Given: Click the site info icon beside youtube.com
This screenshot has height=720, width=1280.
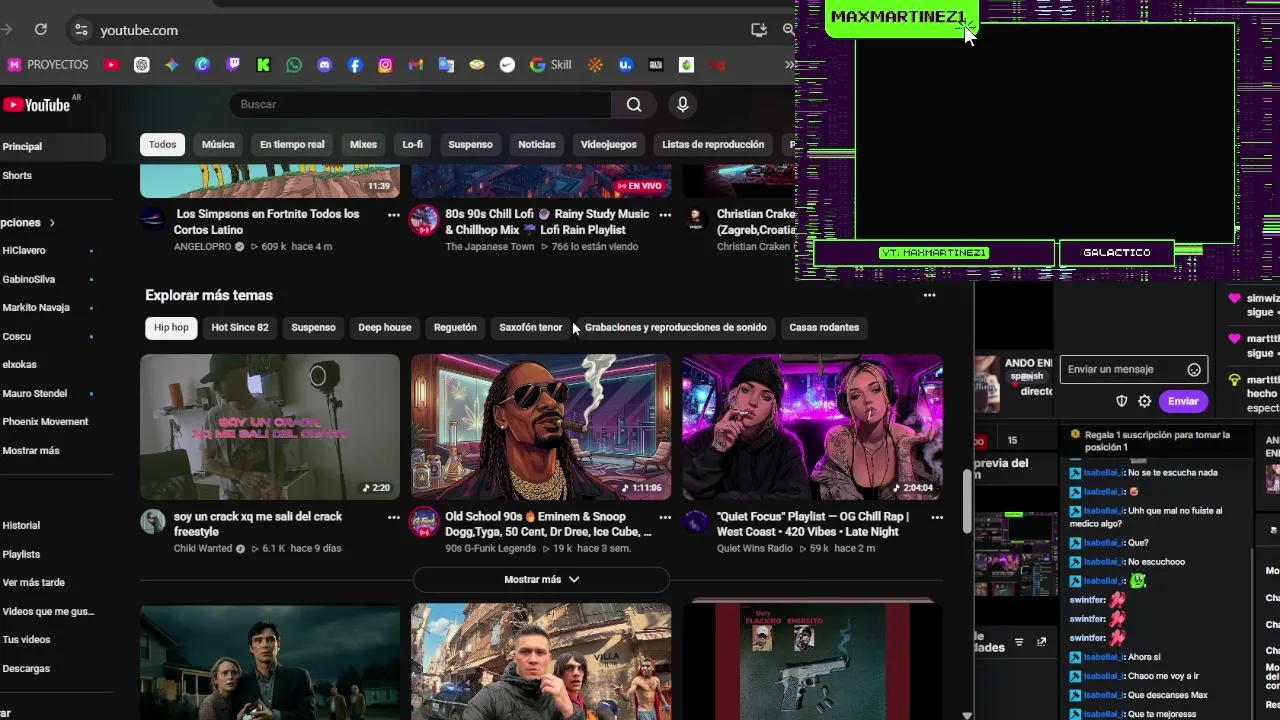Looking at the screenshot, I should coord(81,30).
